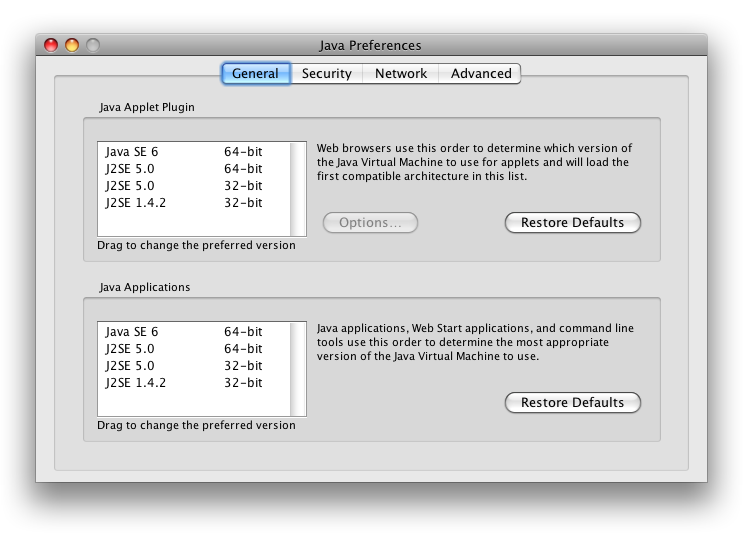Open the Security tab

click(x=327, y=74)
